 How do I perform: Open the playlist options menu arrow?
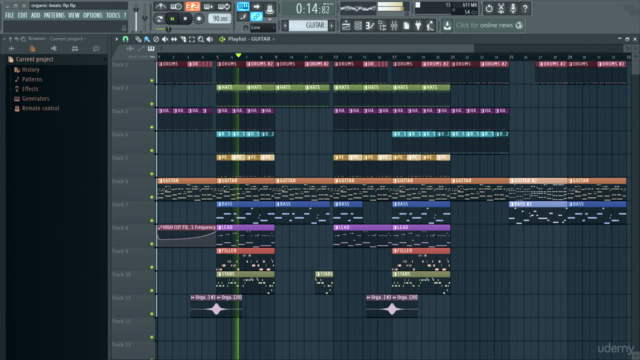tap(117, 39)
